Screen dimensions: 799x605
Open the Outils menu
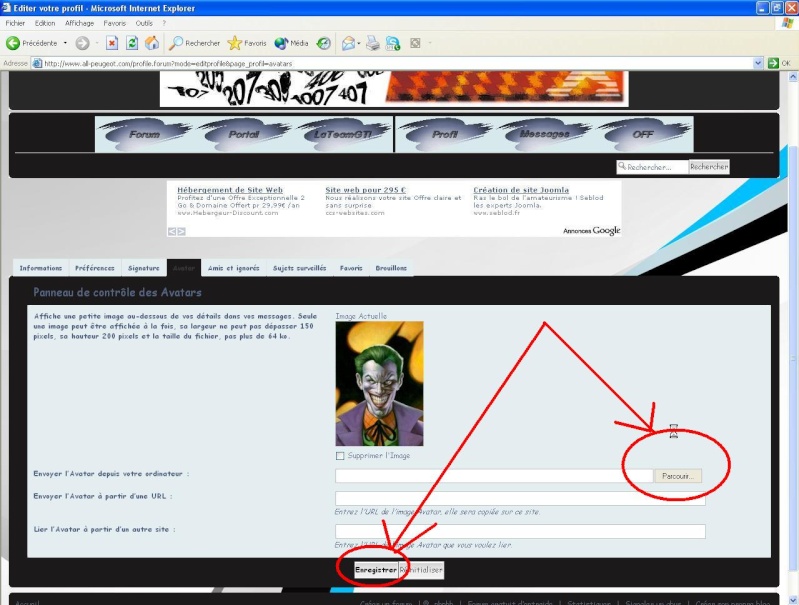pos(144,23)
